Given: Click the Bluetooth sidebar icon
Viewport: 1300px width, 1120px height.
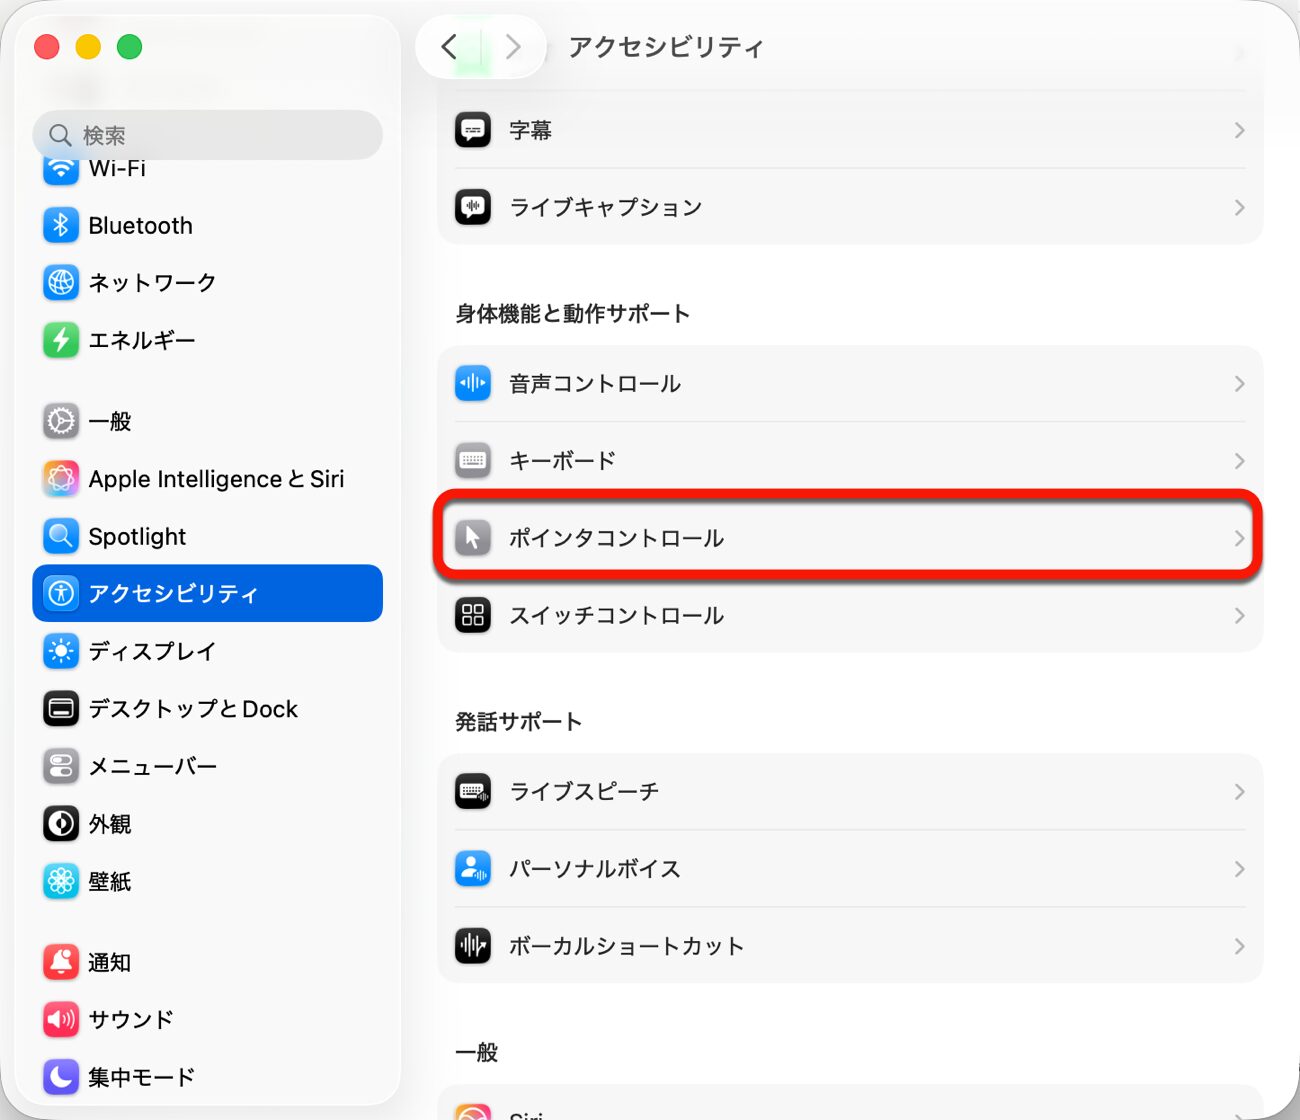Looking at the screenshot, I should (61, 225).
